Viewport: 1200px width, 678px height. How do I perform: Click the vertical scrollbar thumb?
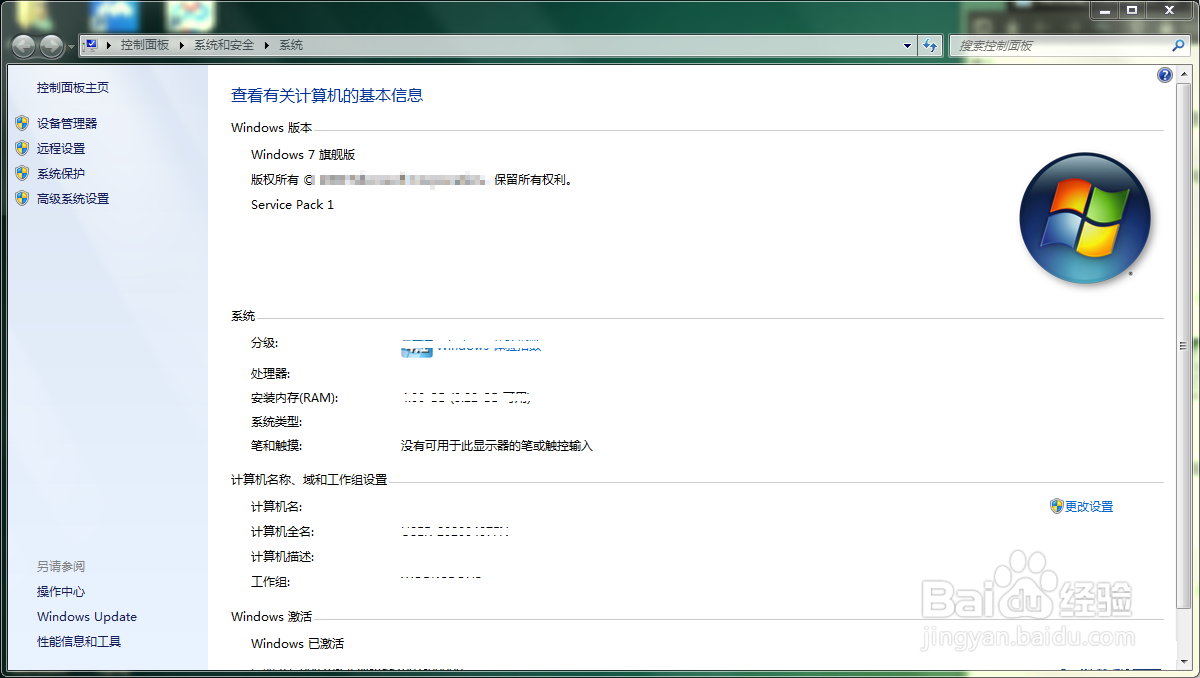[x=1183, y=345]
